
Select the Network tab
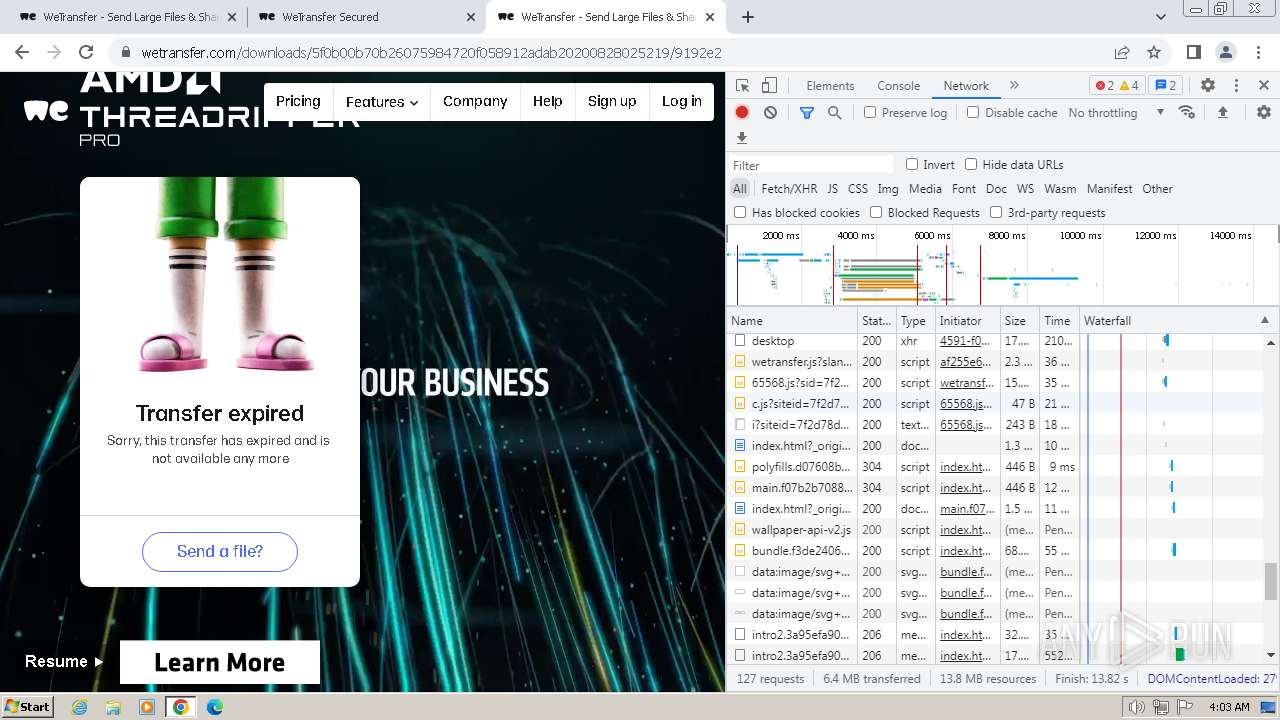click(x=966, y=86)
